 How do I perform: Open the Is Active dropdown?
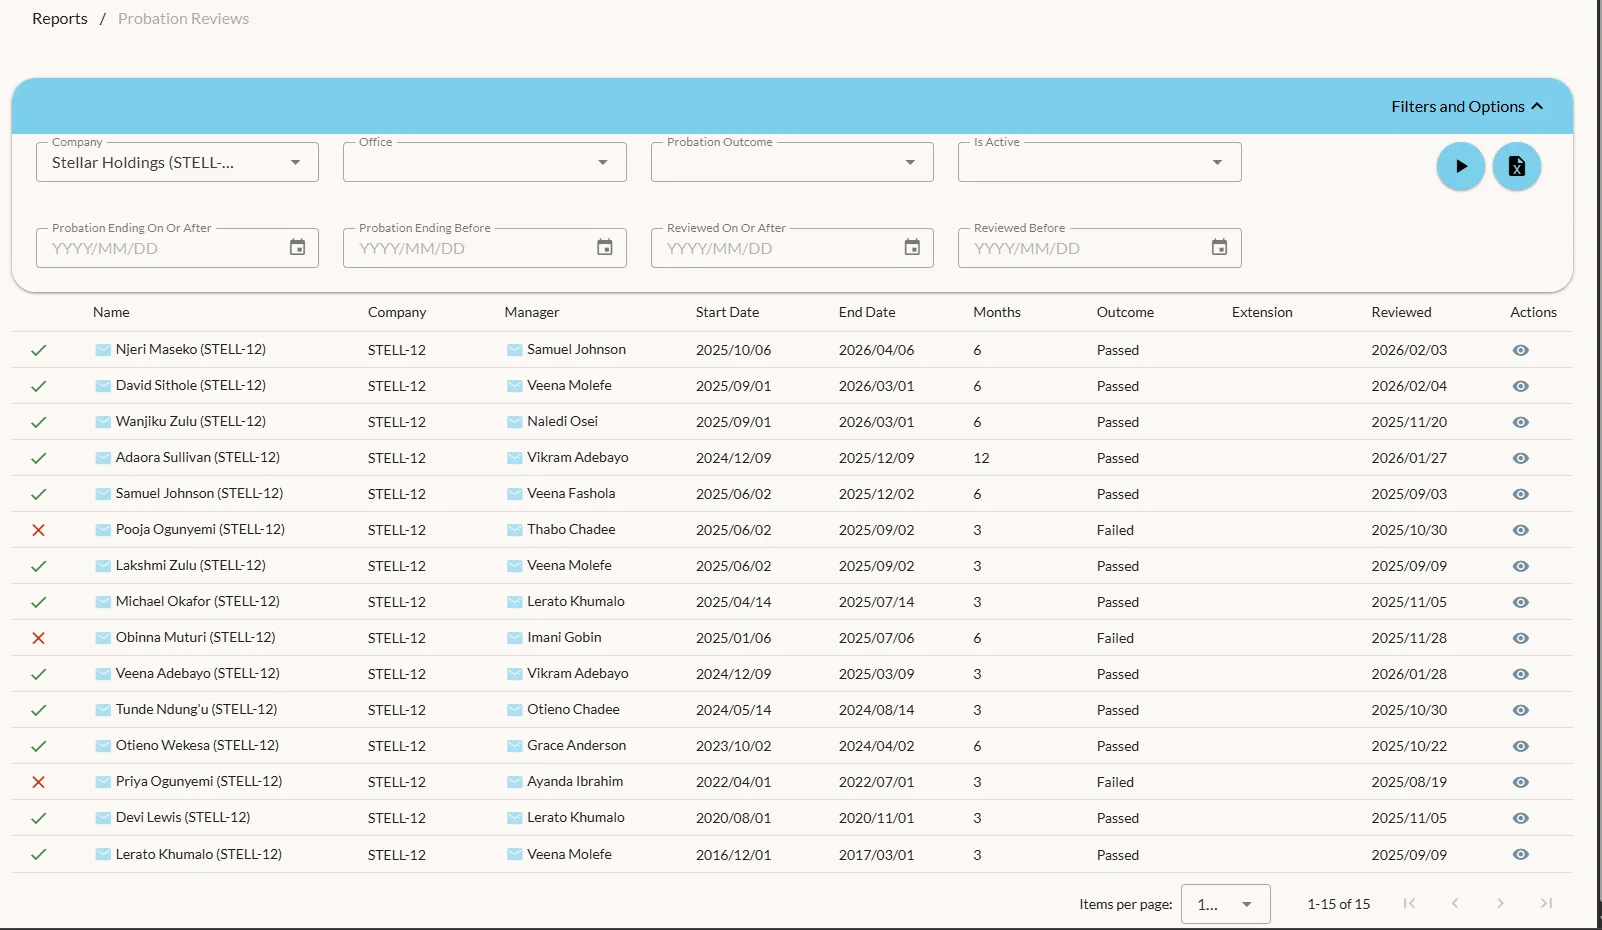1099,162
